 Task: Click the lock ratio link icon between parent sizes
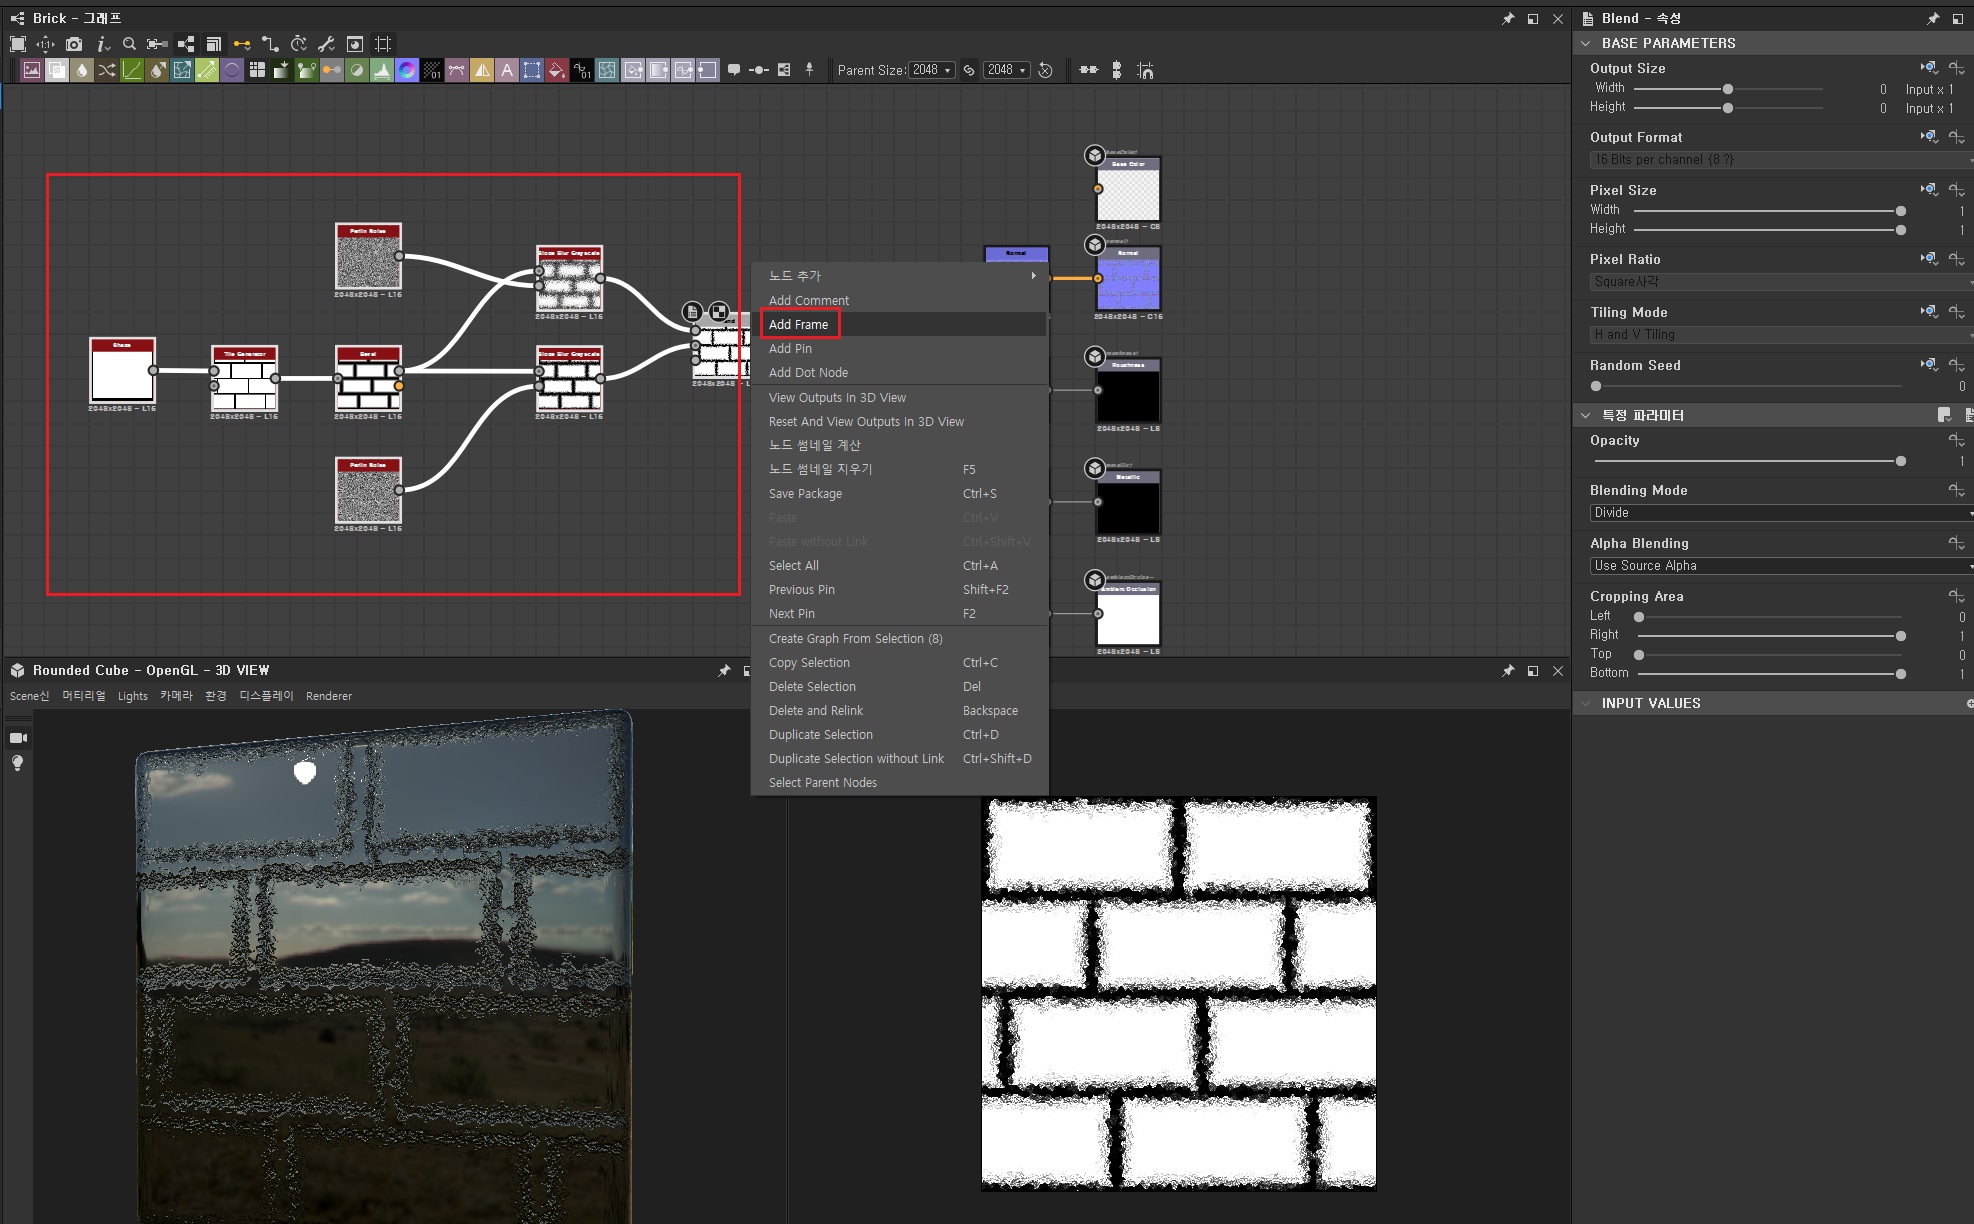[969, 70]
